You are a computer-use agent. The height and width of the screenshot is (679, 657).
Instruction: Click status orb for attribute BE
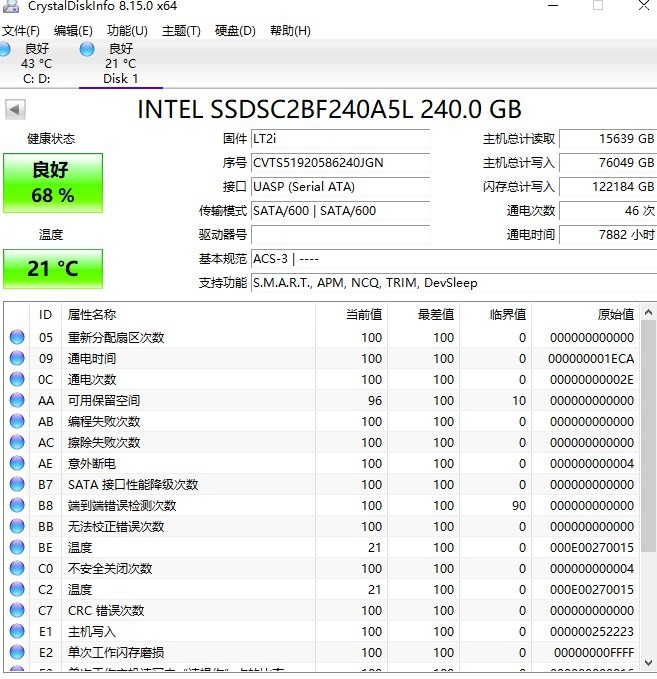coord(17,547)
